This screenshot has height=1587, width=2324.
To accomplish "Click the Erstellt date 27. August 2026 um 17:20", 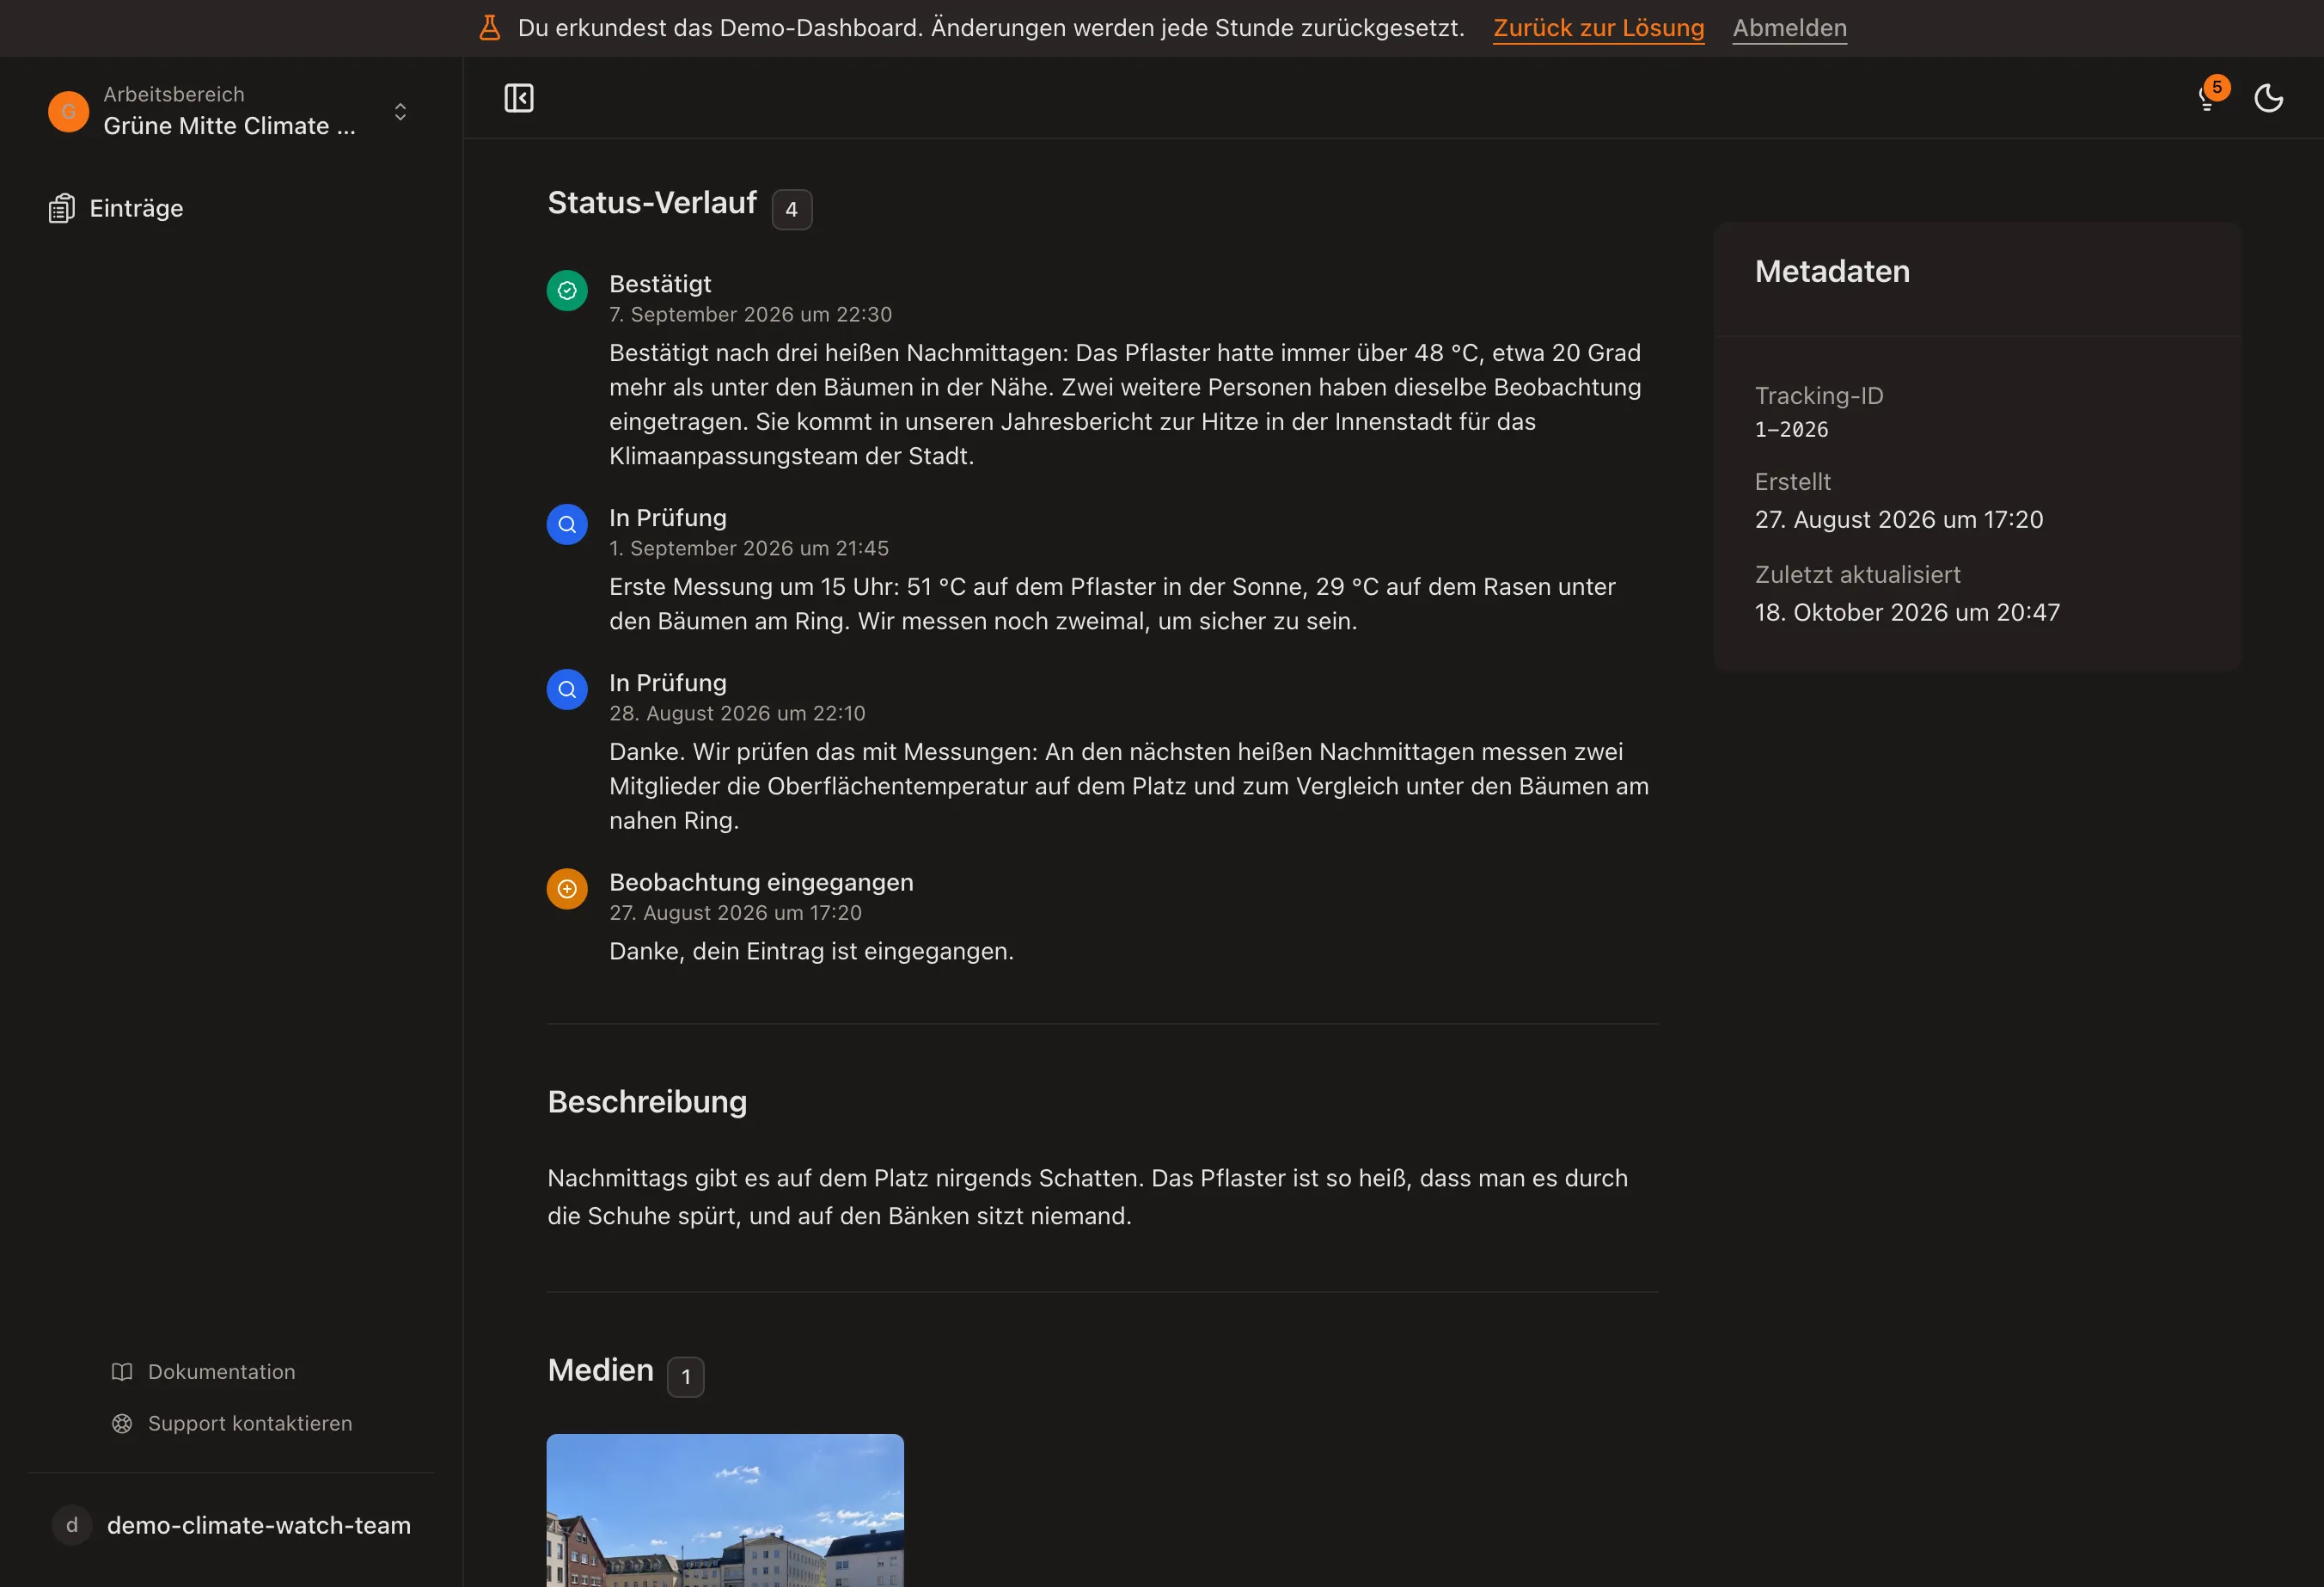I will pos(1899,520).
